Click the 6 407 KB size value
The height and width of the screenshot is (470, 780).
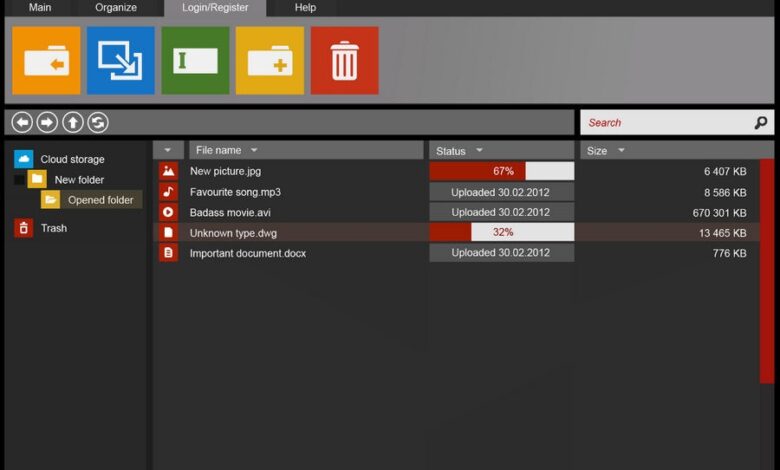coord(725,172)
